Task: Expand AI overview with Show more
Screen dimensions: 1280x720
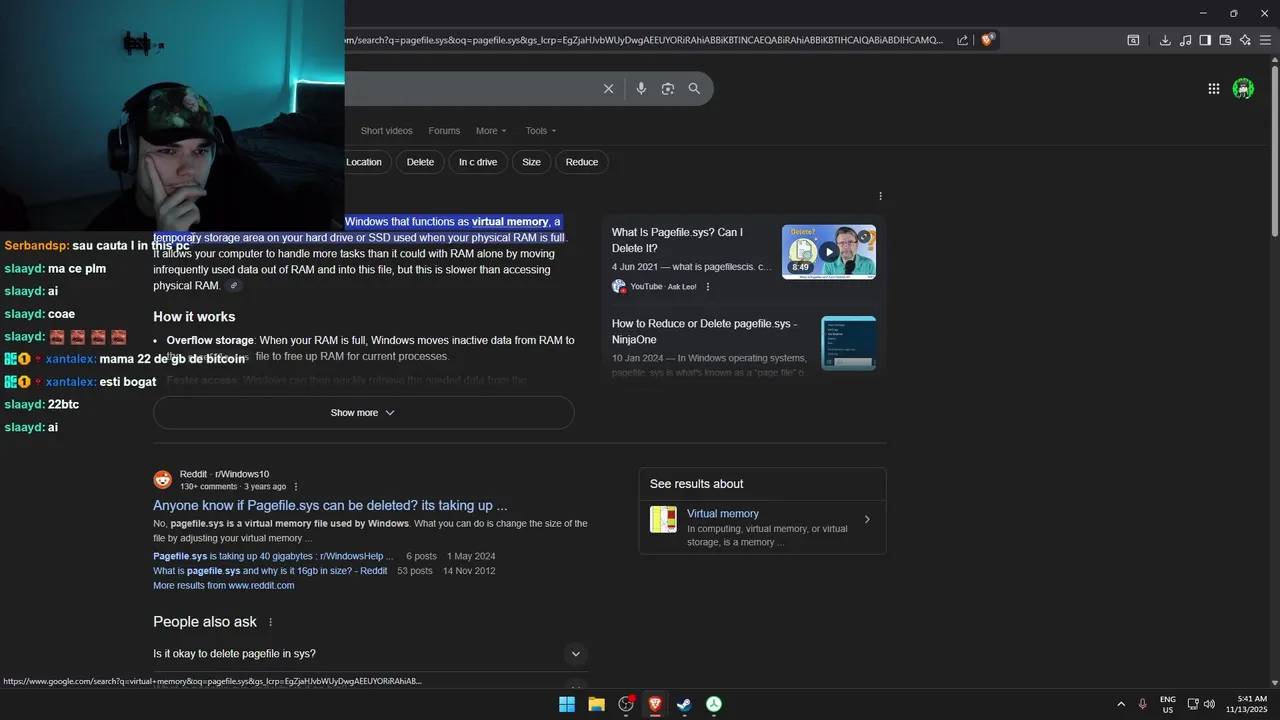Action: click(363, 413)
